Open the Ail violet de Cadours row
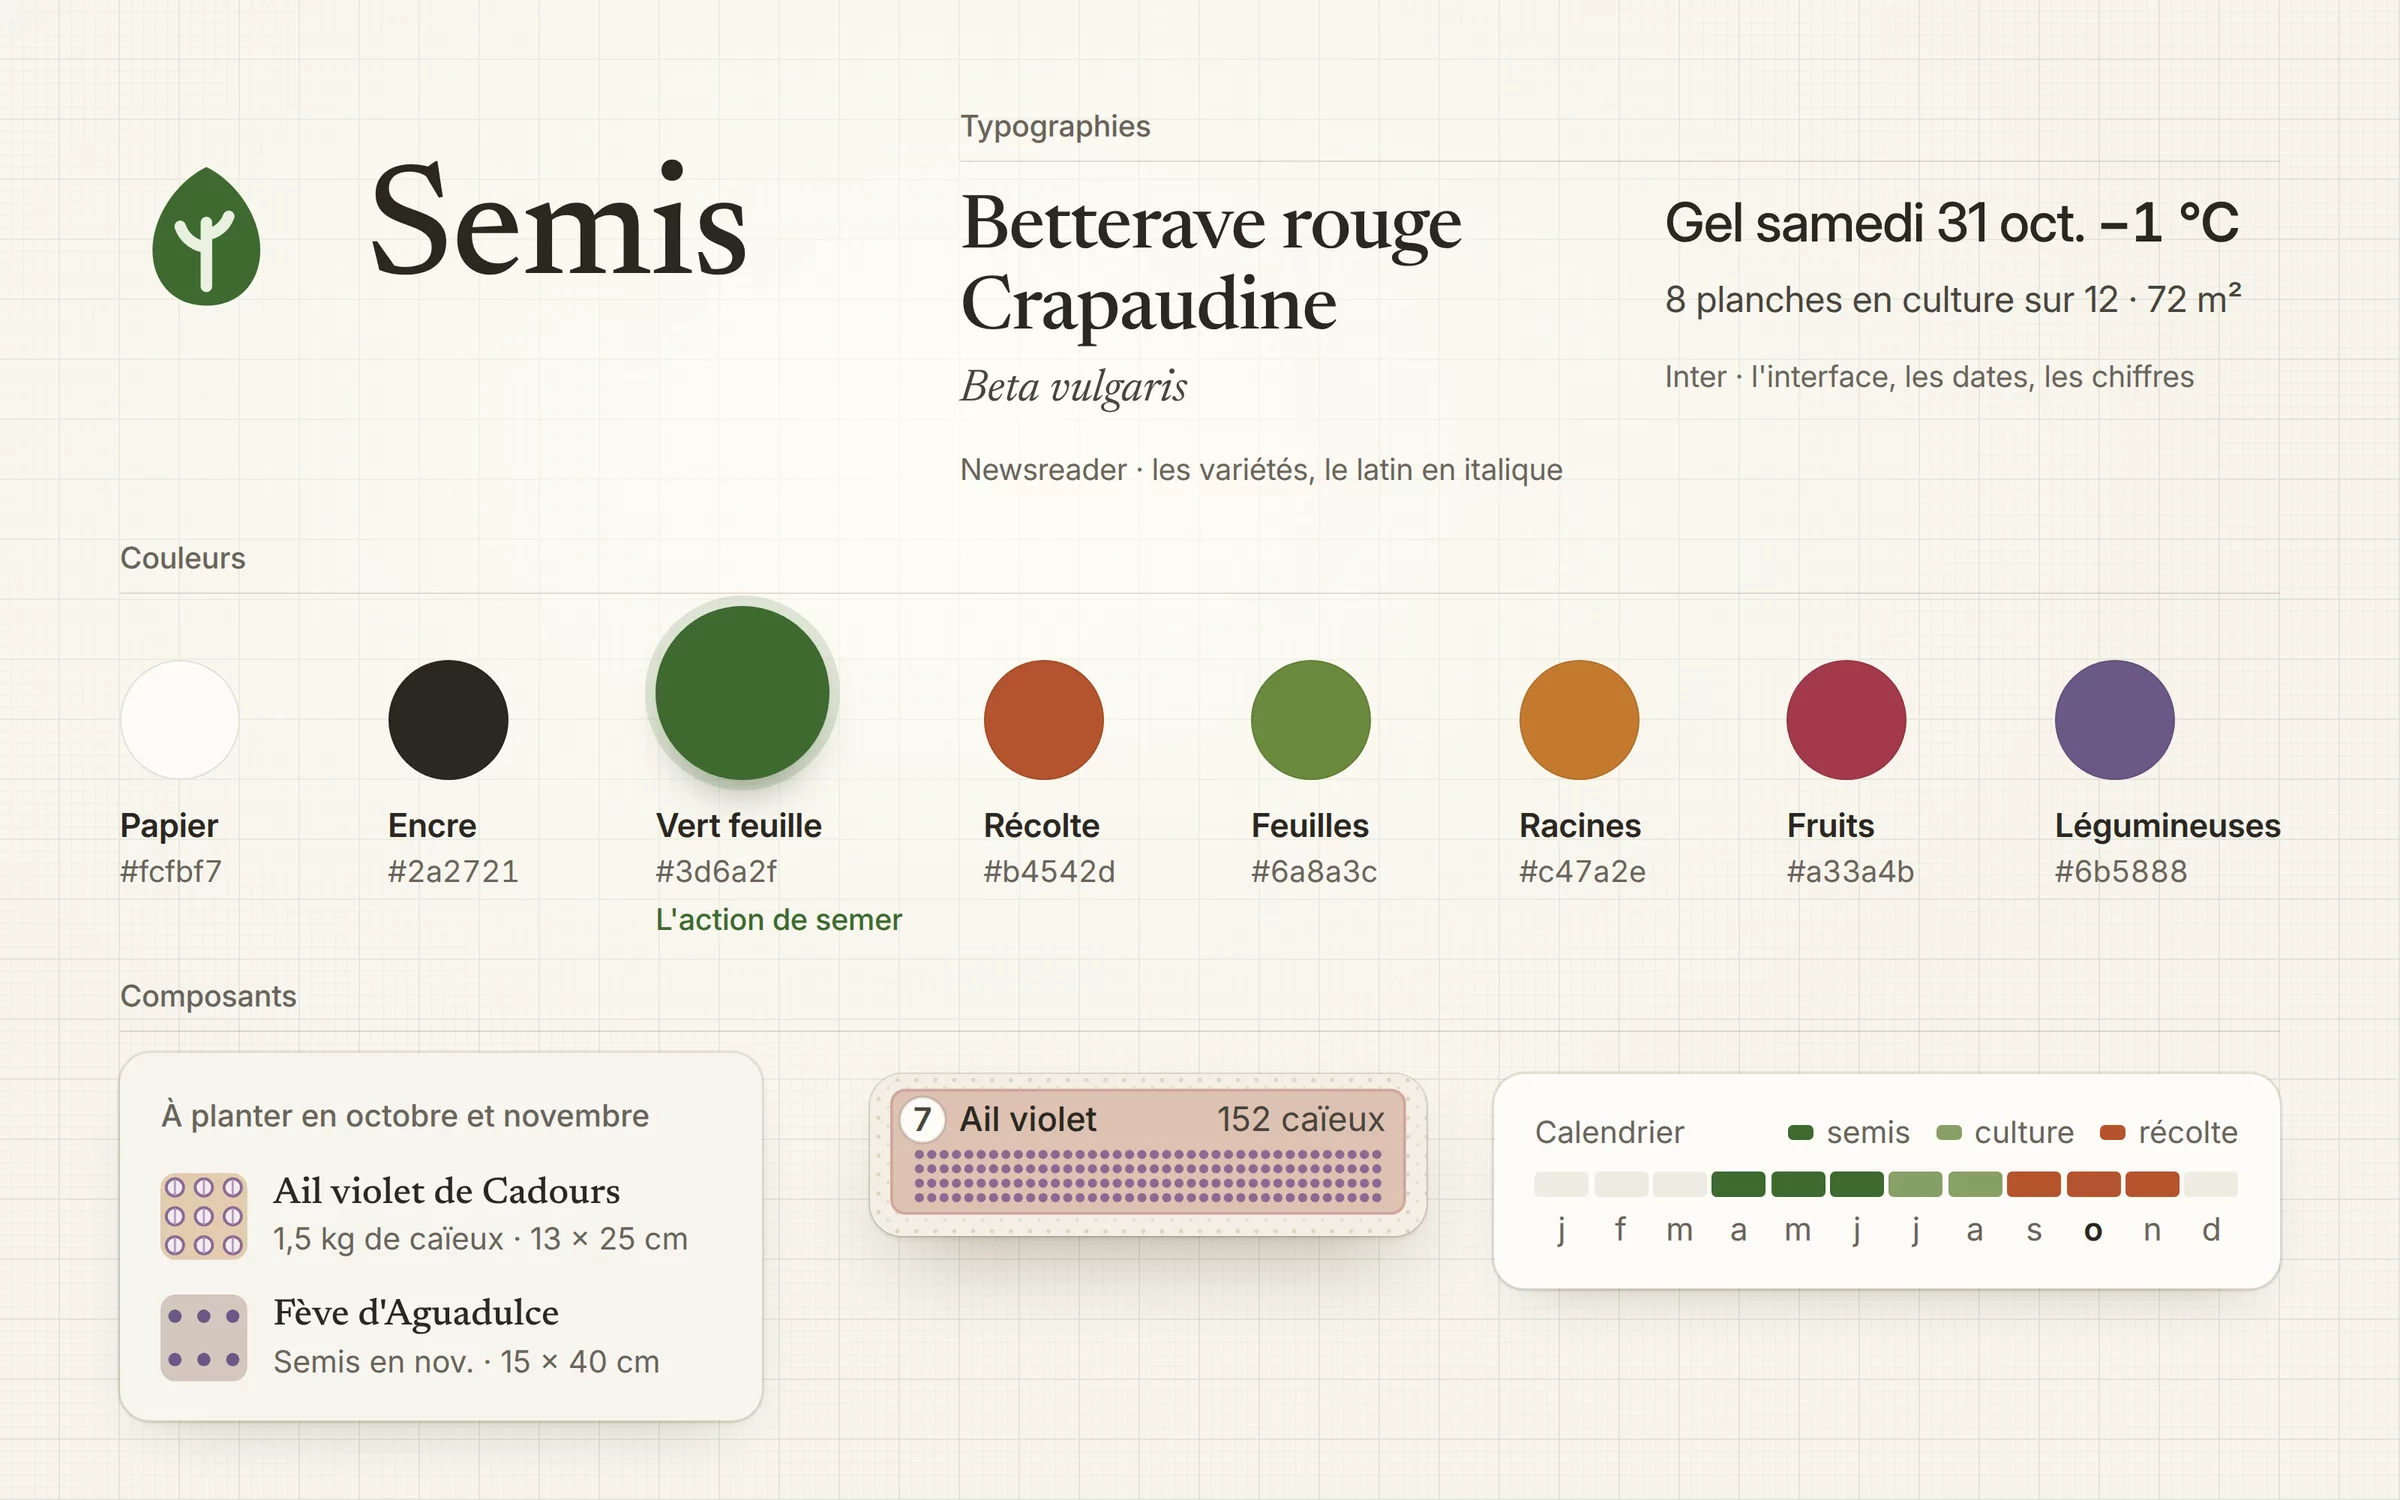 pyautogui.click(x=441, y=1215)
